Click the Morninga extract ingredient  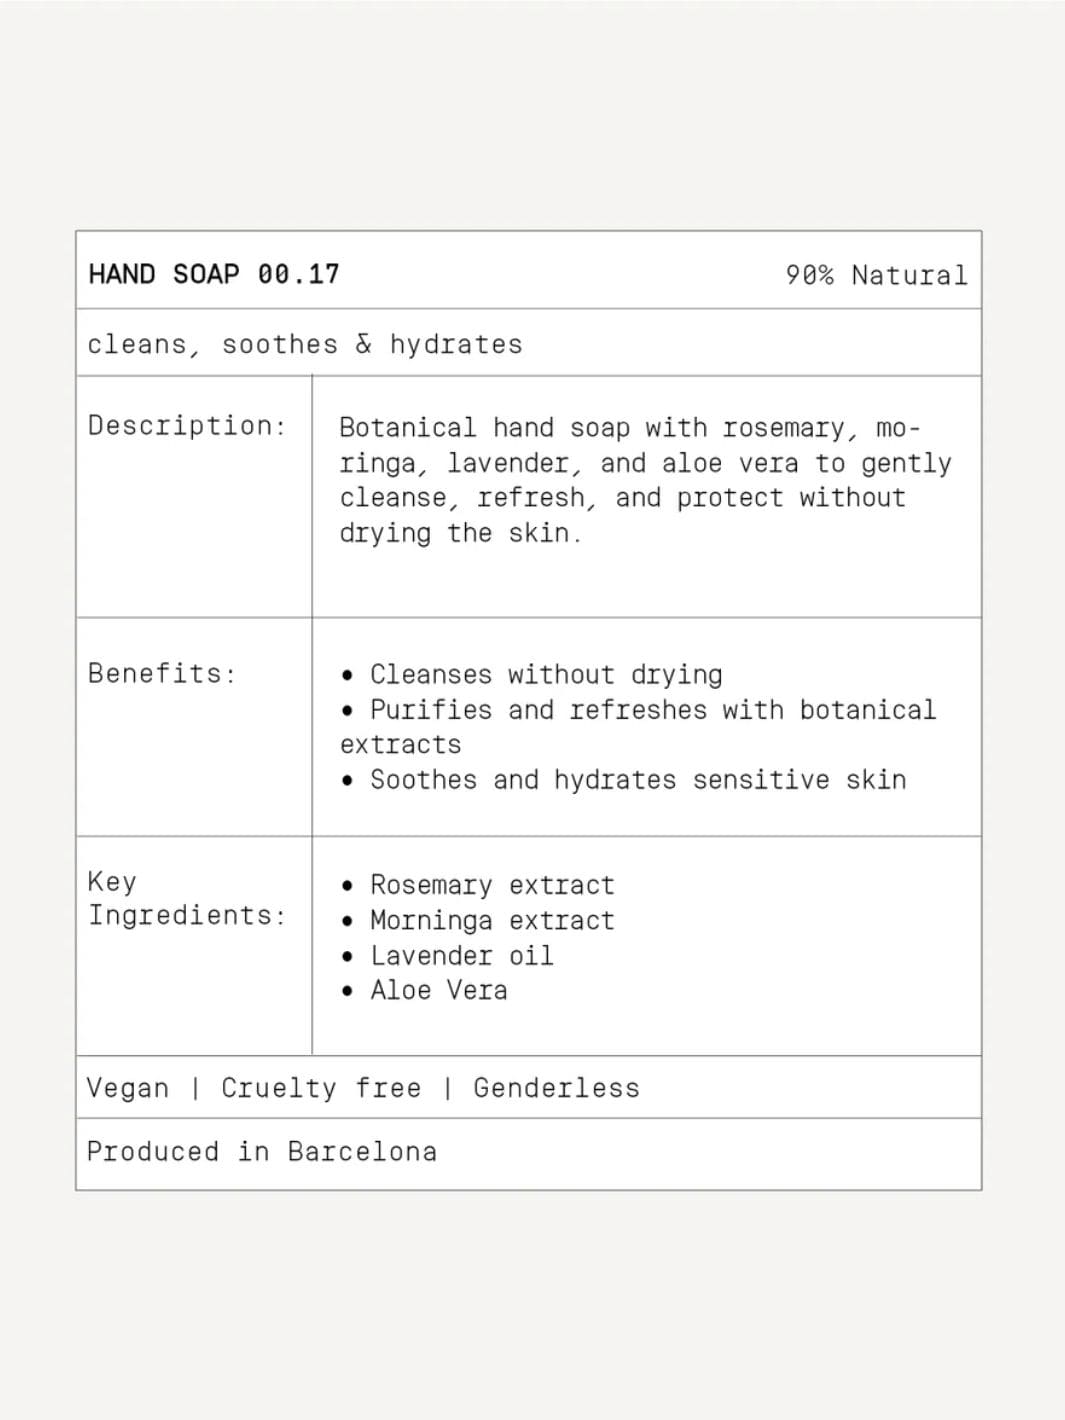point(492,920)
